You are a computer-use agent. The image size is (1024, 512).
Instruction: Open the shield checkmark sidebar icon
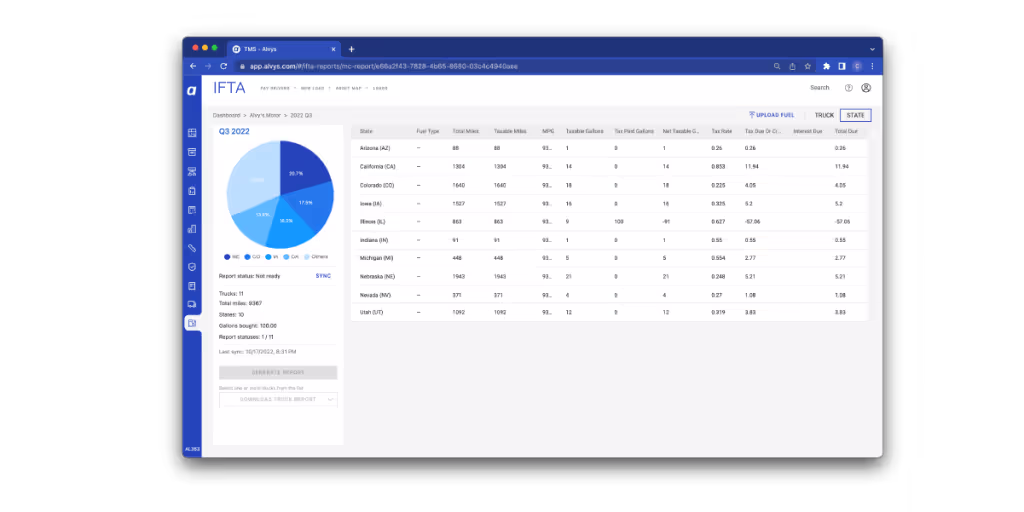tap(192, 266)
